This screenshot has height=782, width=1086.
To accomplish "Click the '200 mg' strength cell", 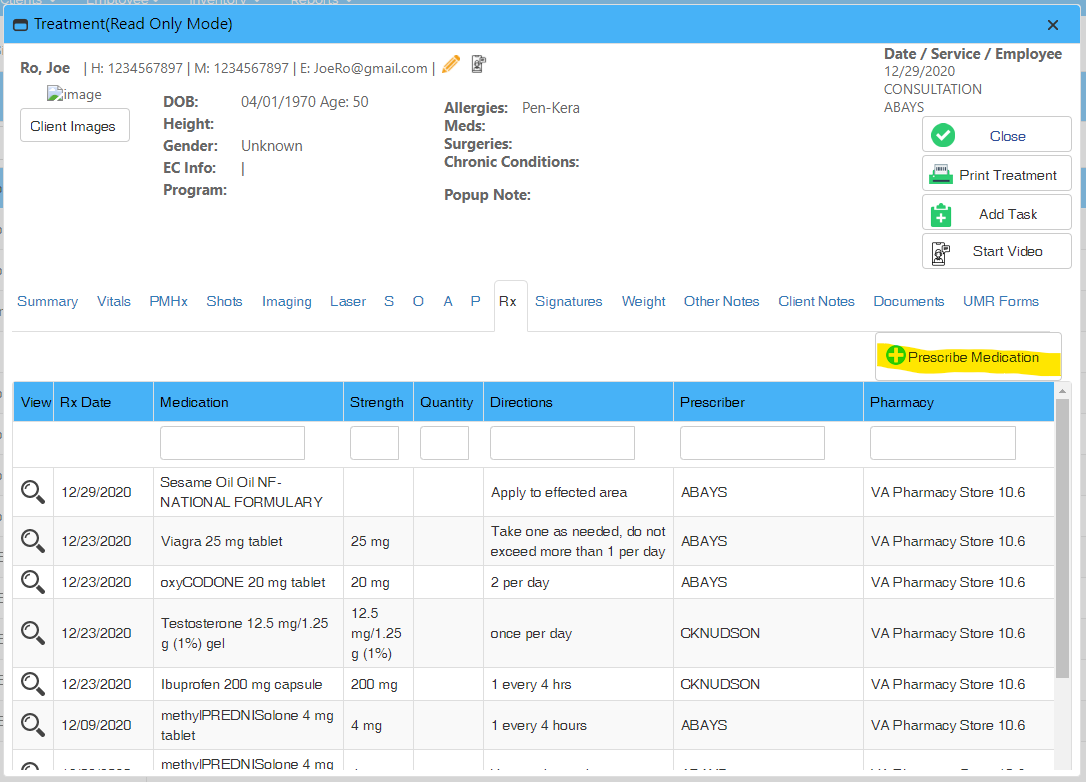I will [378, 684].
